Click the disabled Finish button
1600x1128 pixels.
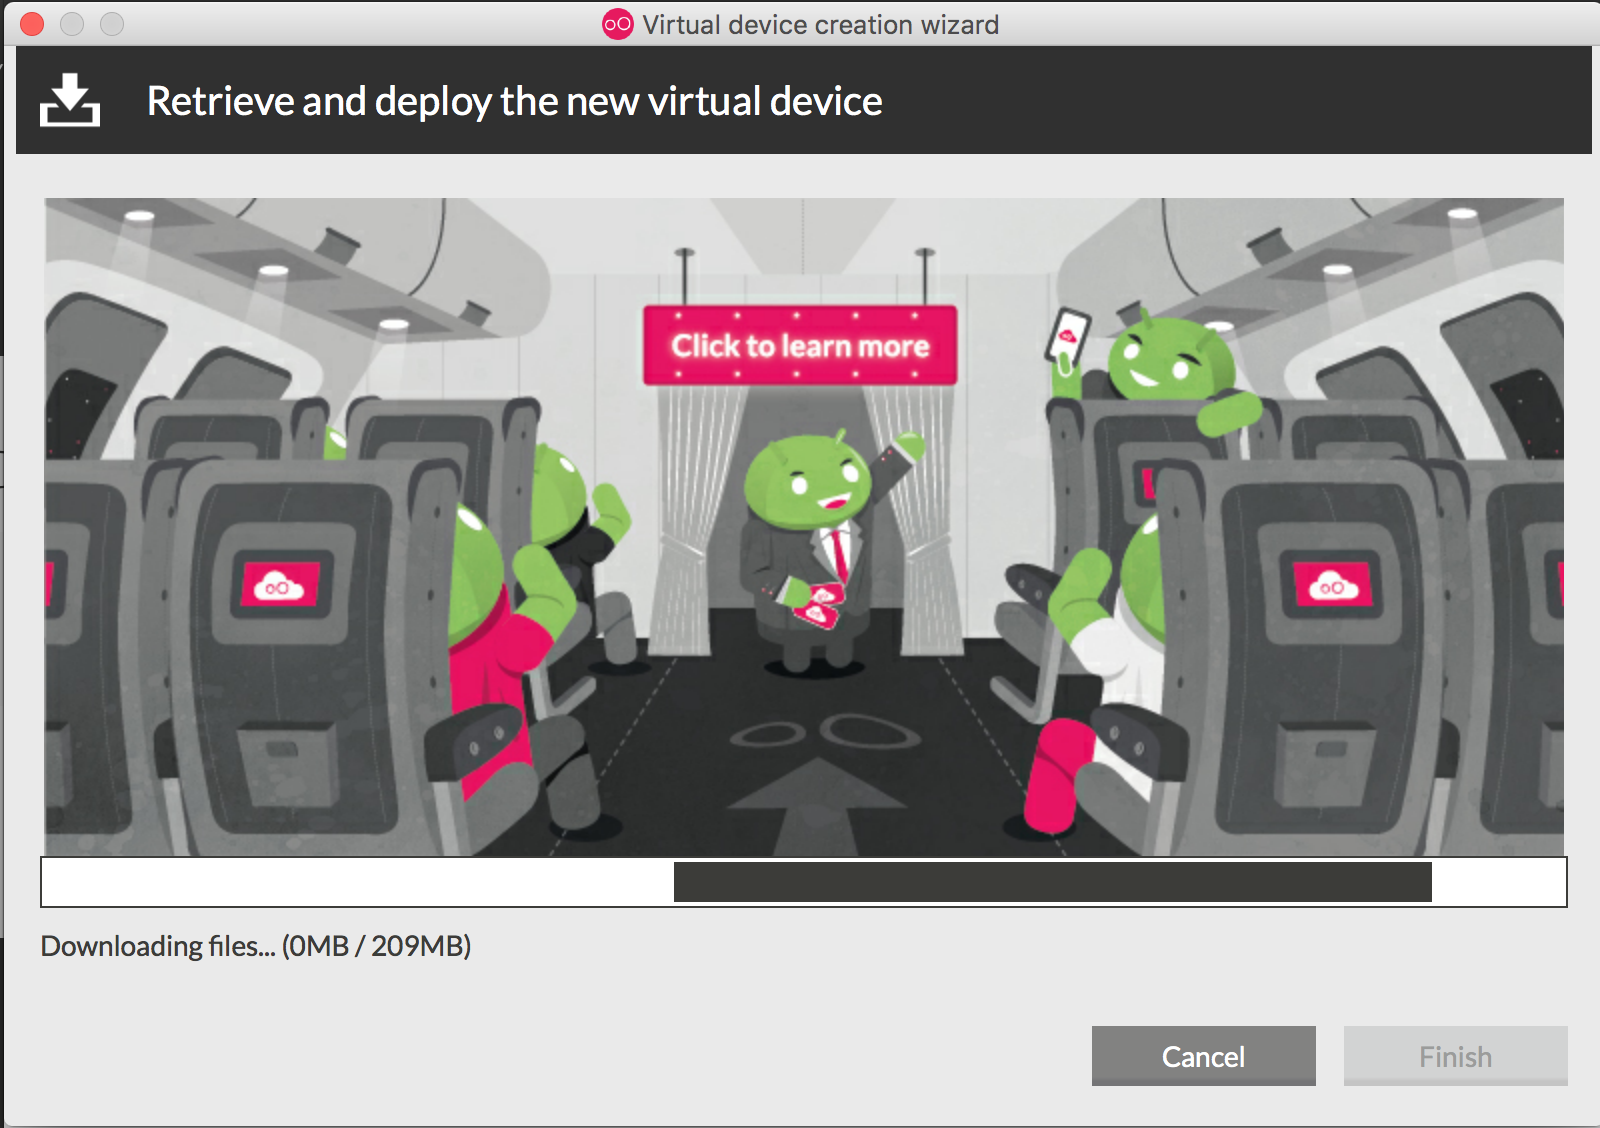[x=1455, y=1056]
